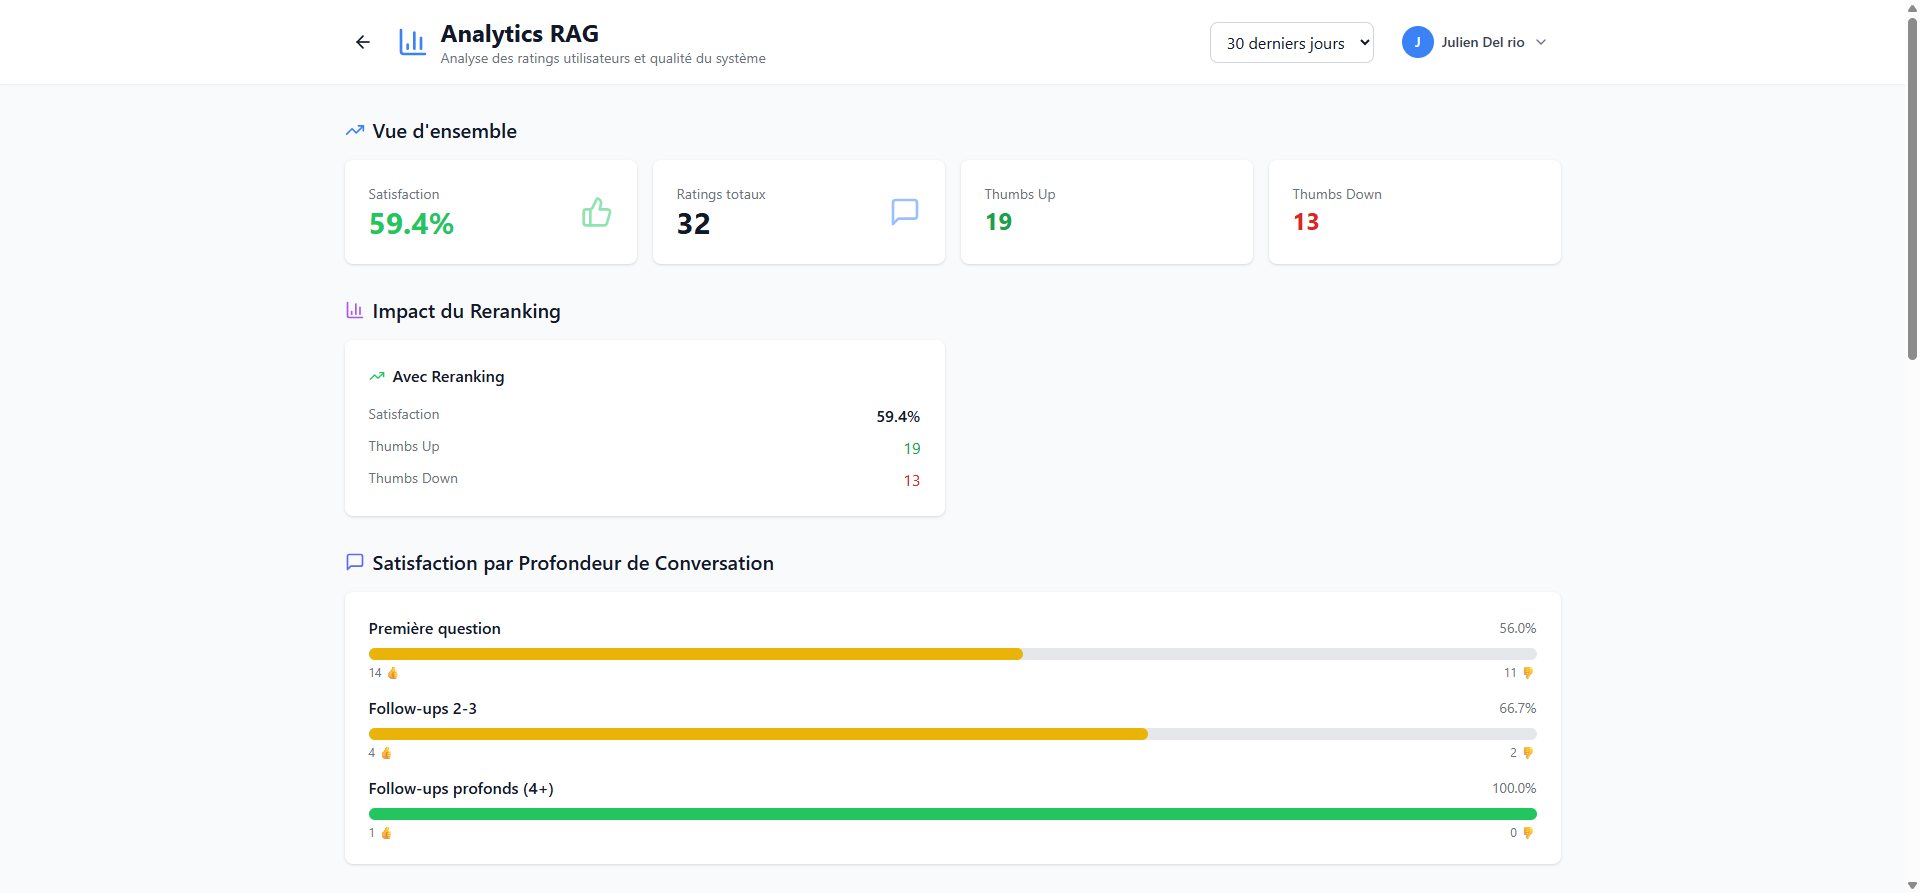Click the subtitle Analyse des ratings utilisateurs

(x=603, y=58)
